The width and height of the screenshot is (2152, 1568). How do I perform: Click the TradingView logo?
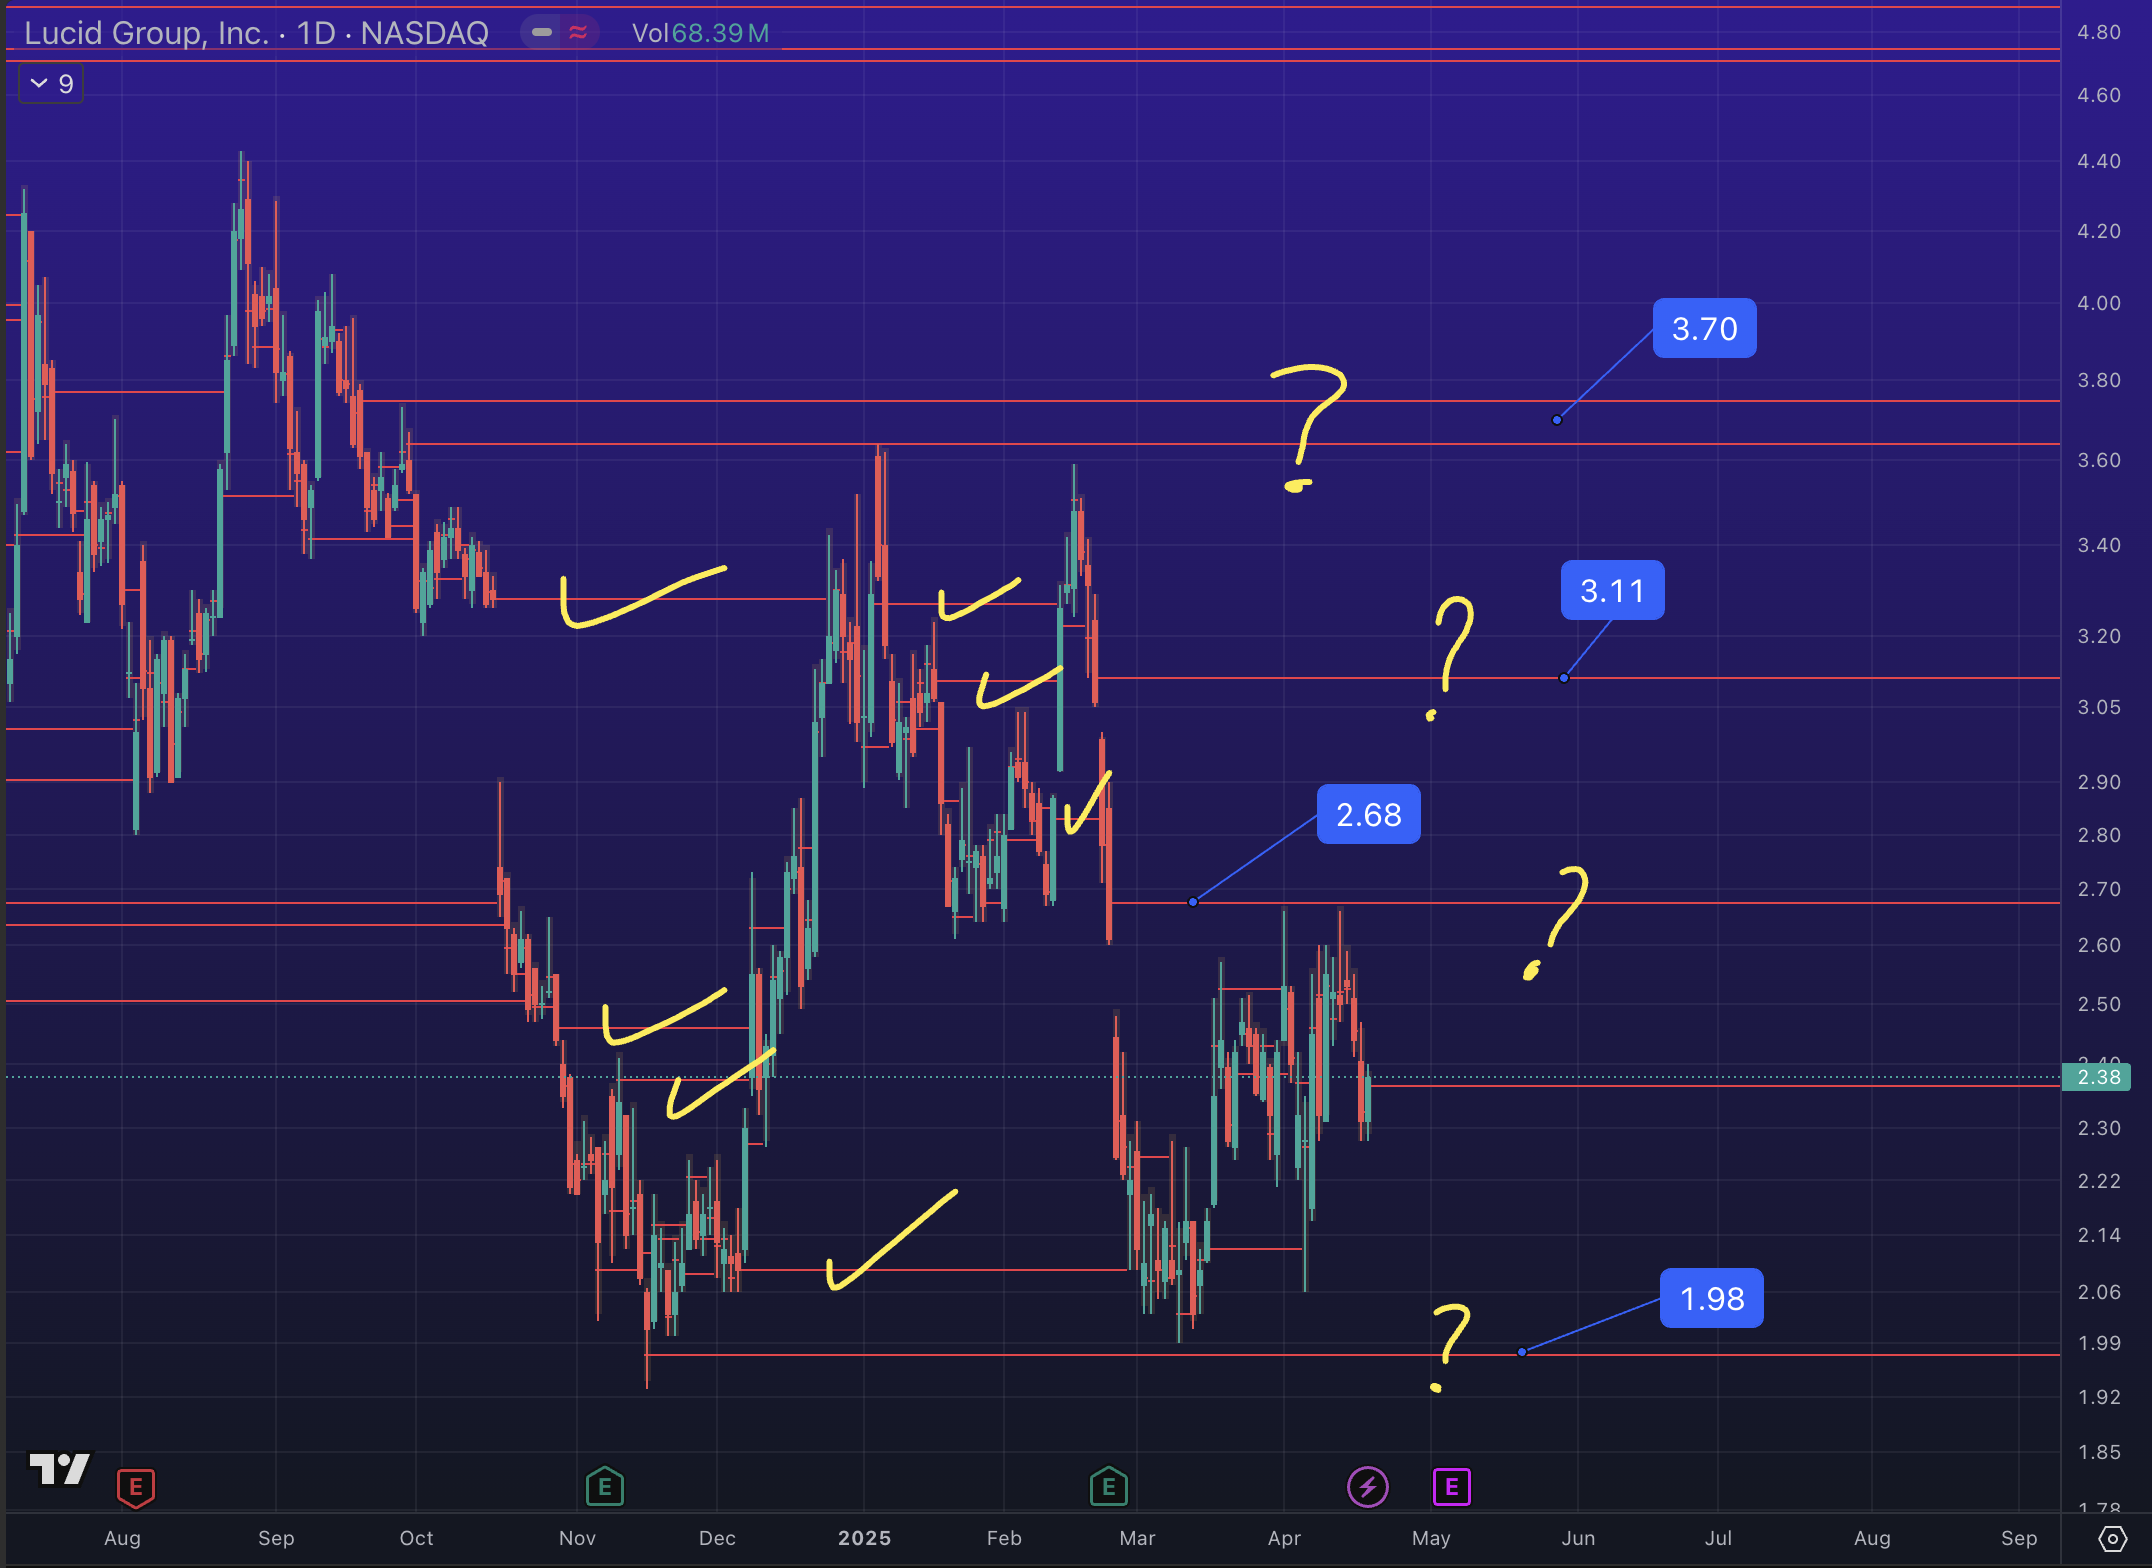click(x=60, y=1469)
